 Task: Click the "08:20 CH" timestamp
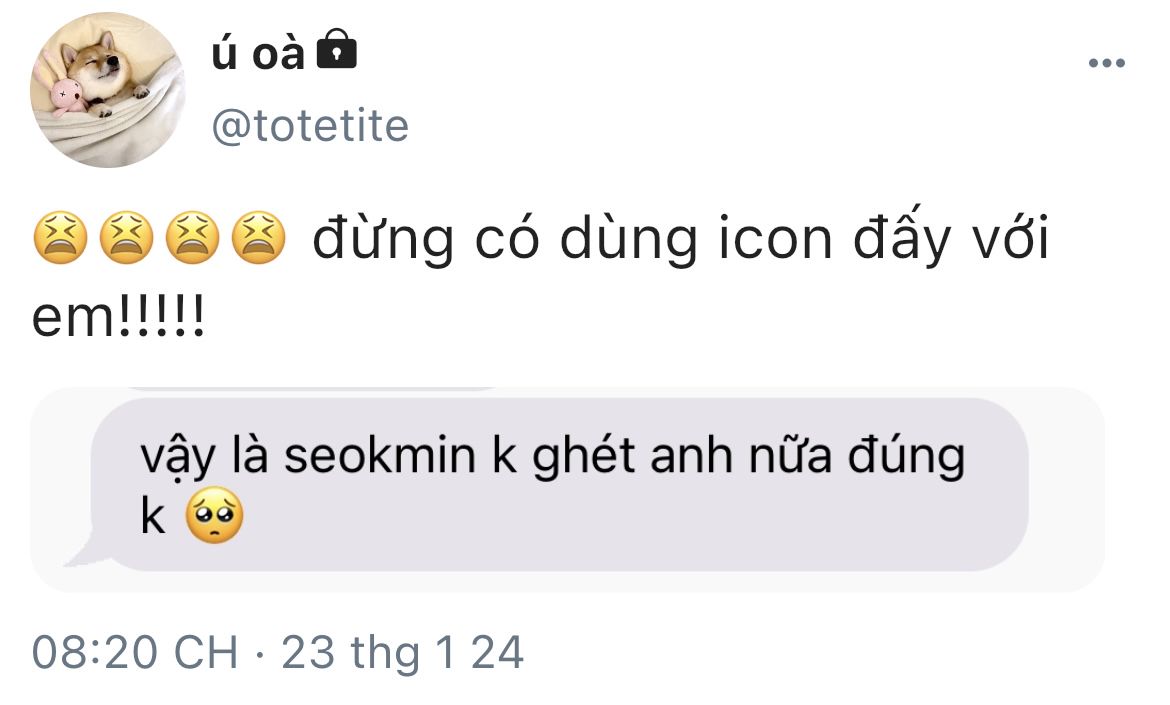click(x=135, y=653)
